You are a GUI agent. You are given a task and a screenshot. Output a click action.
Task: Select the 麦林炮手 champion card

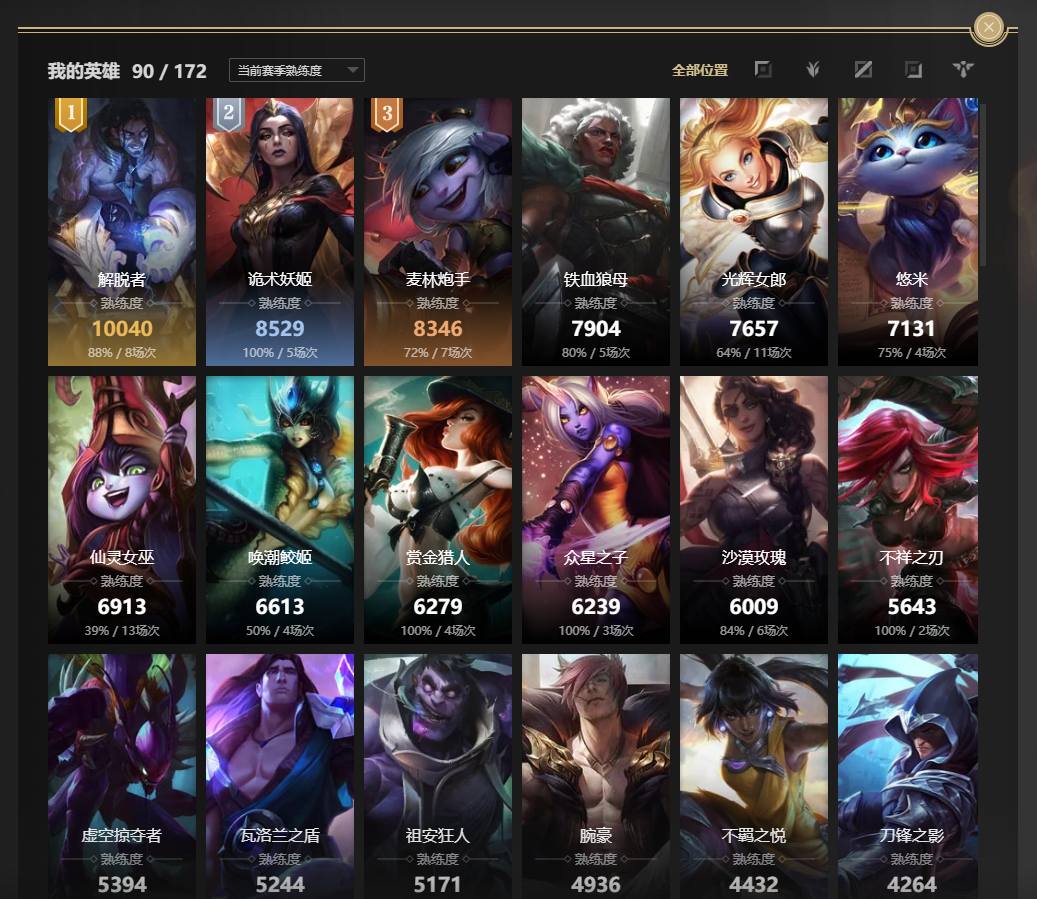438,232
